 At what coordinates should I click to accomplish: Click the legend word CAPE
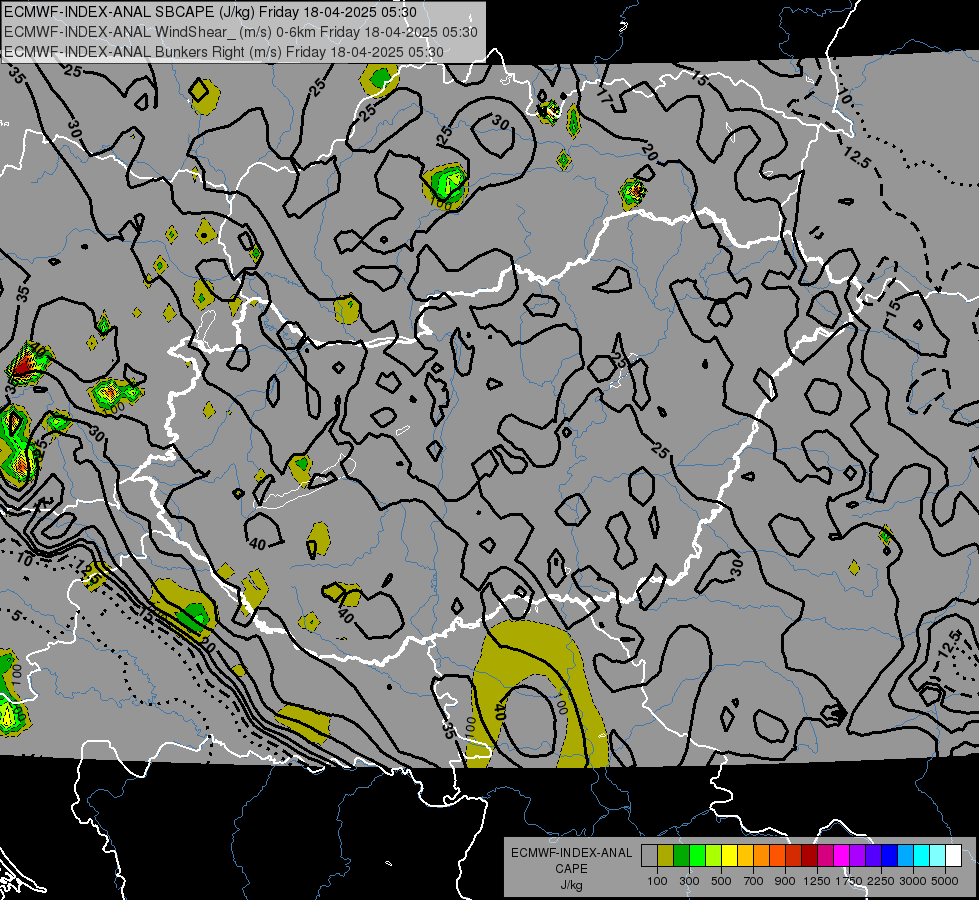571,869
